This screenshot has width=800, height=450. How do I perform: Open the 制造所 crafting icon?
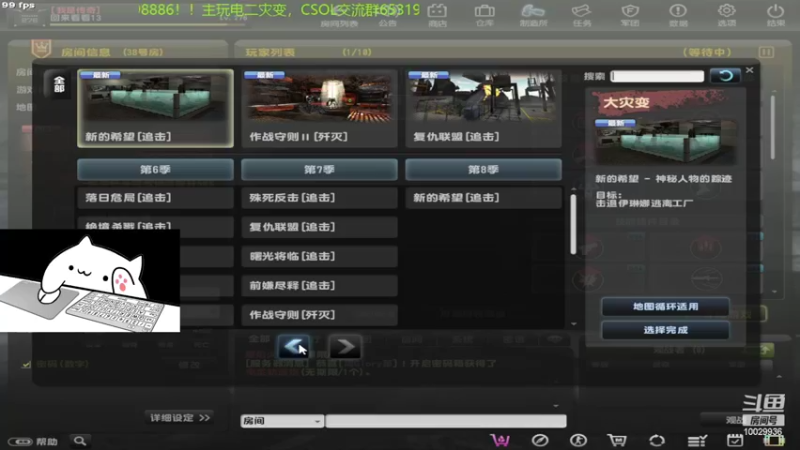pyautogui.click(x=533, y=14)
